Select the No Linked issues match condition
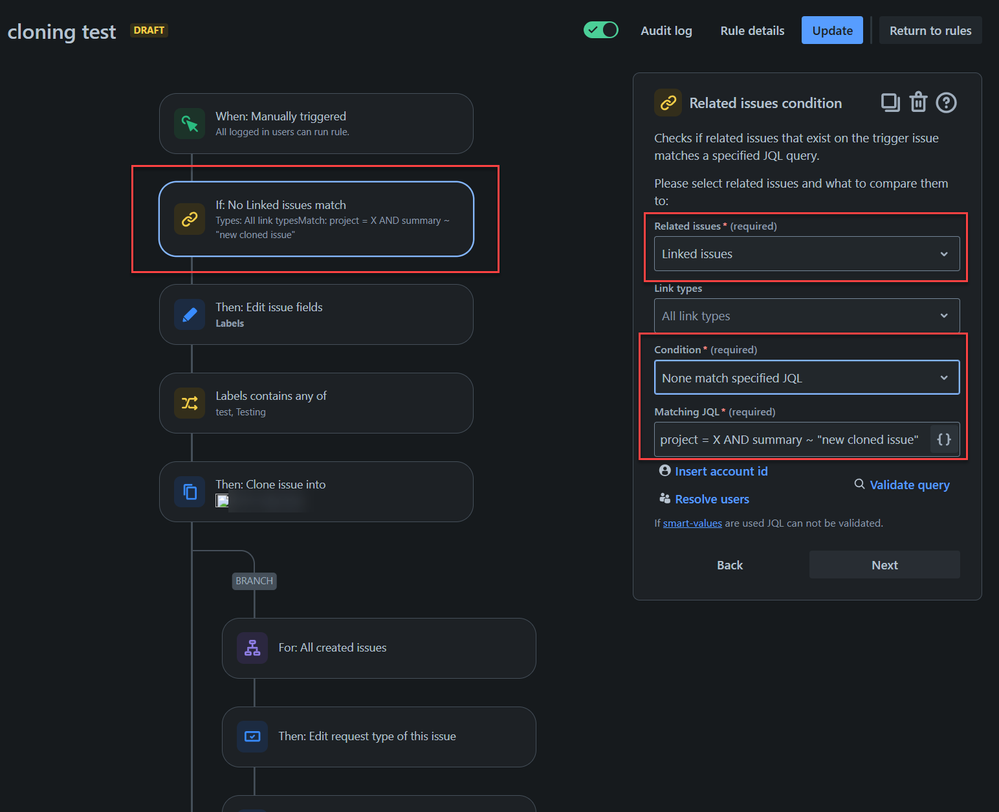 point(316,219)
